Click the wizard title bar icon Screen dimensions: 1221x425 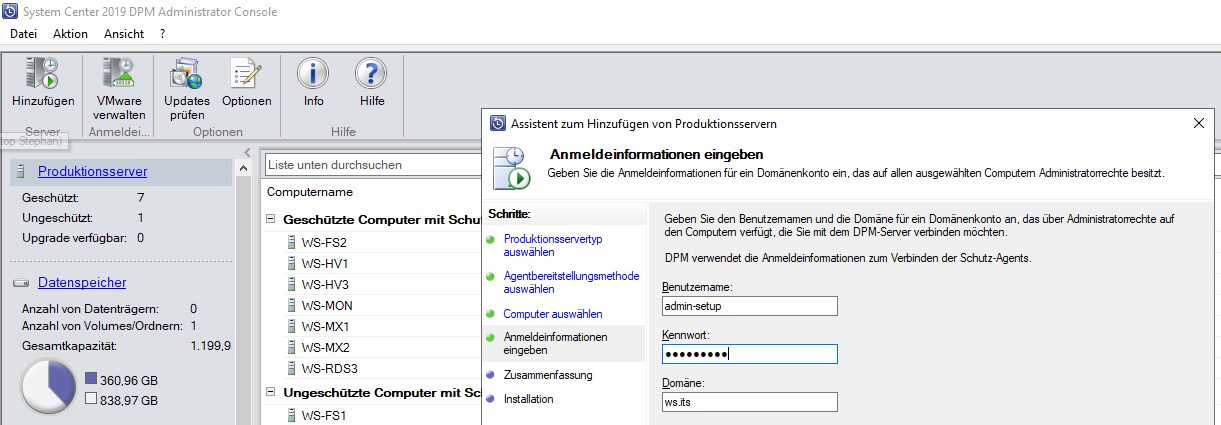[497, 124]
